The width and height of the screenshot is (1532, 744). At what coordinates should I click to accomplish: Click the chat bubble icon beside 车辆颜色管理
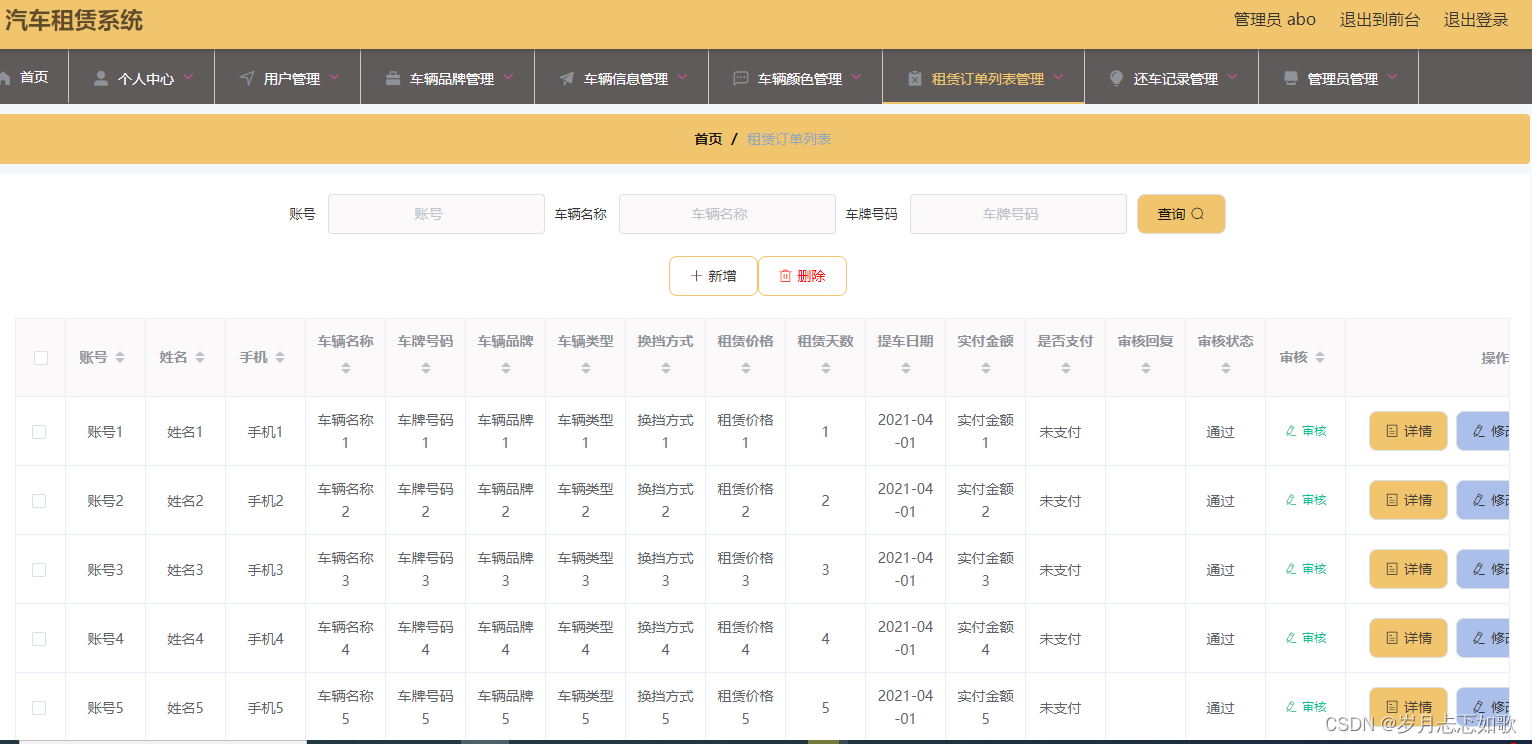coord(741,78)
